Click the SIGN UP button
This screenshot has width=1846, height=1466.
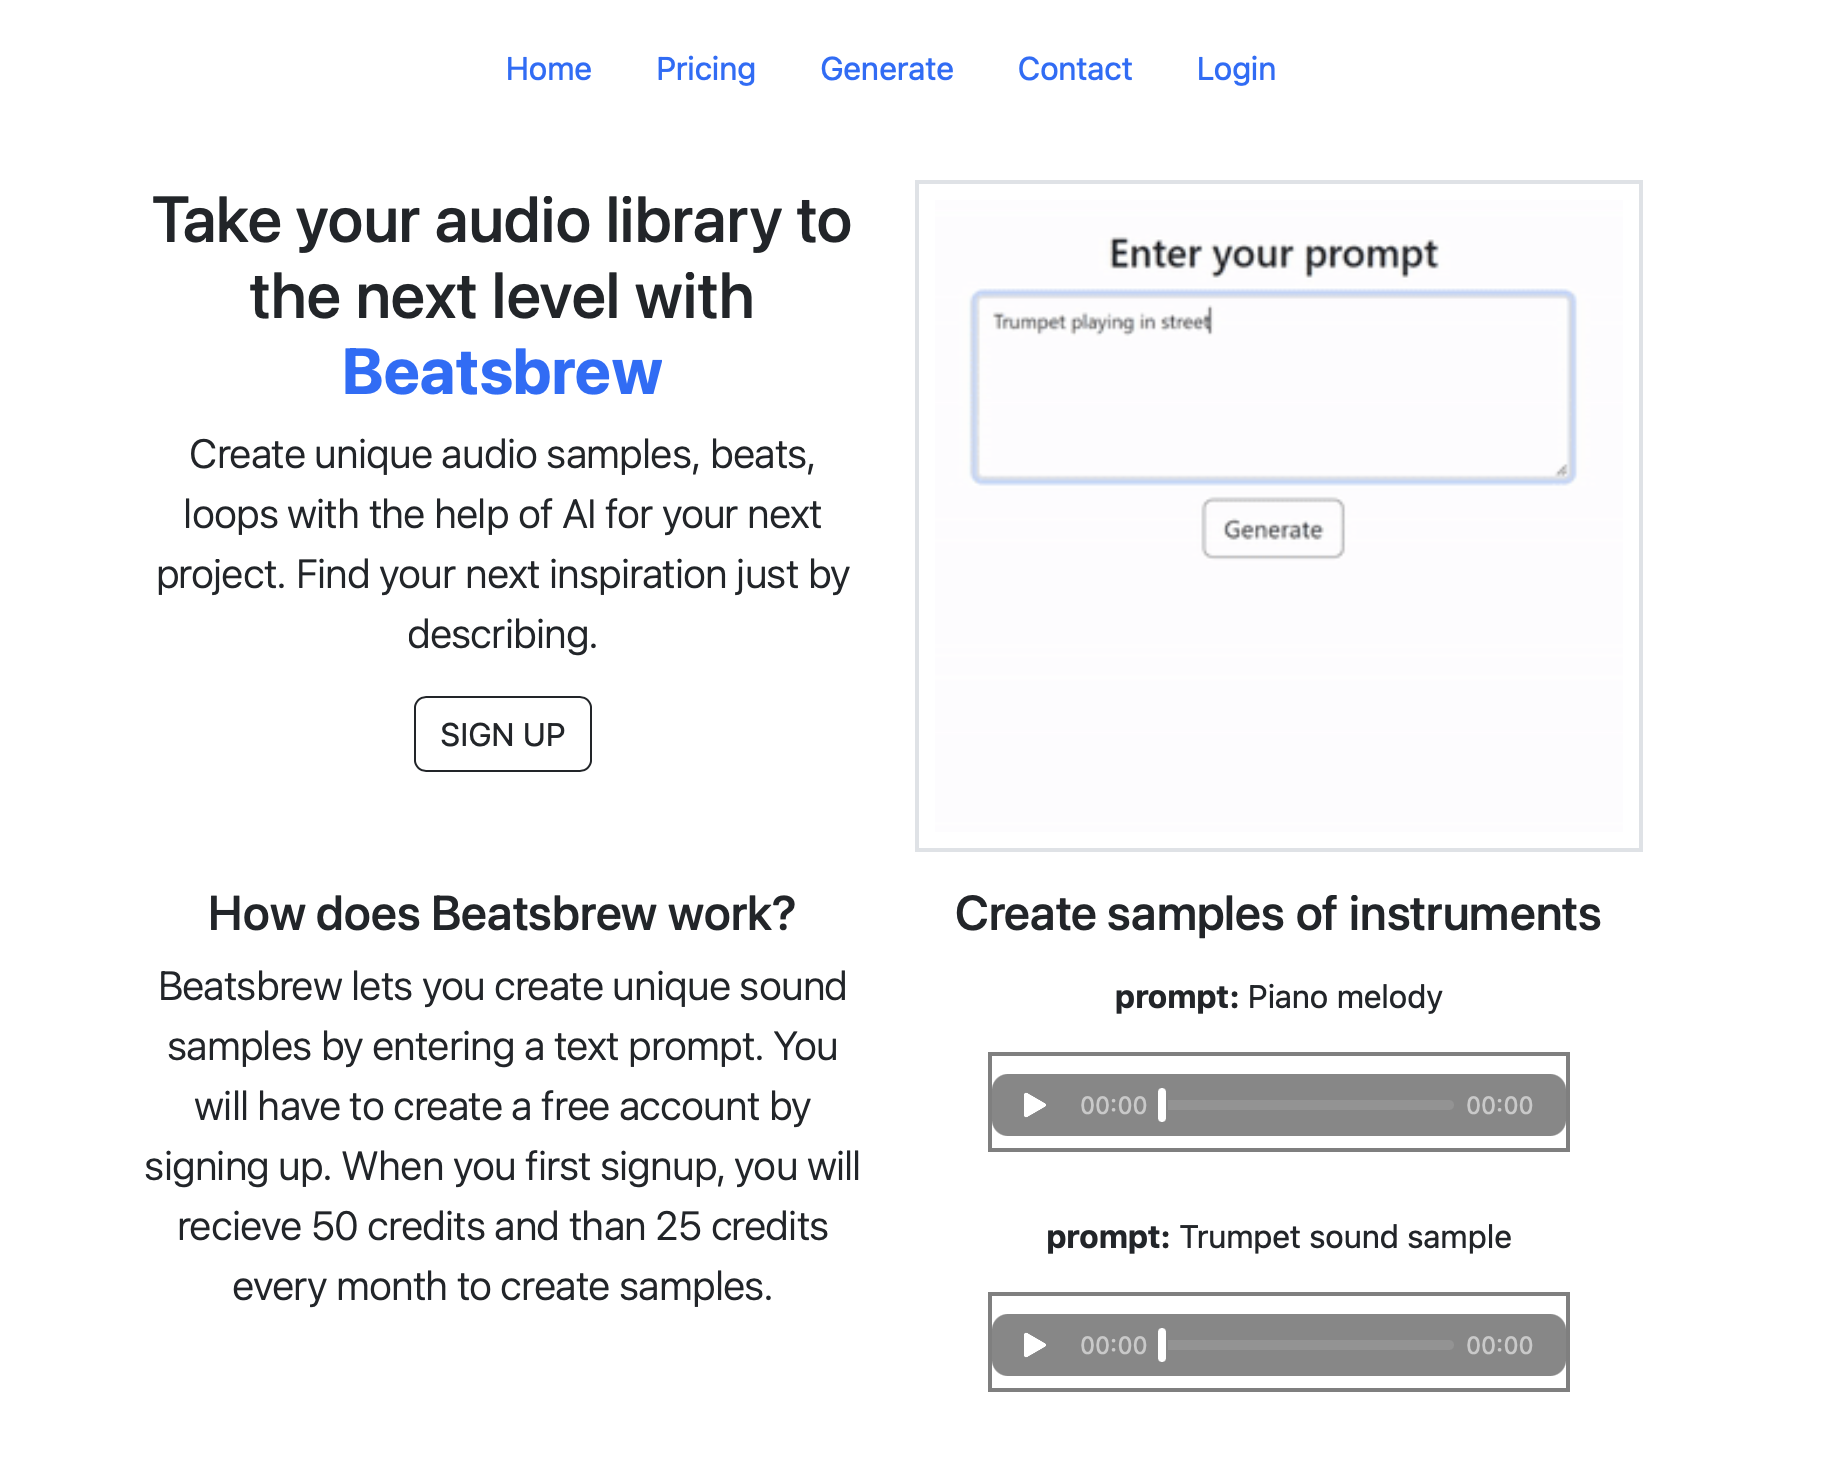pyautogui.click(x=502, y=734)
